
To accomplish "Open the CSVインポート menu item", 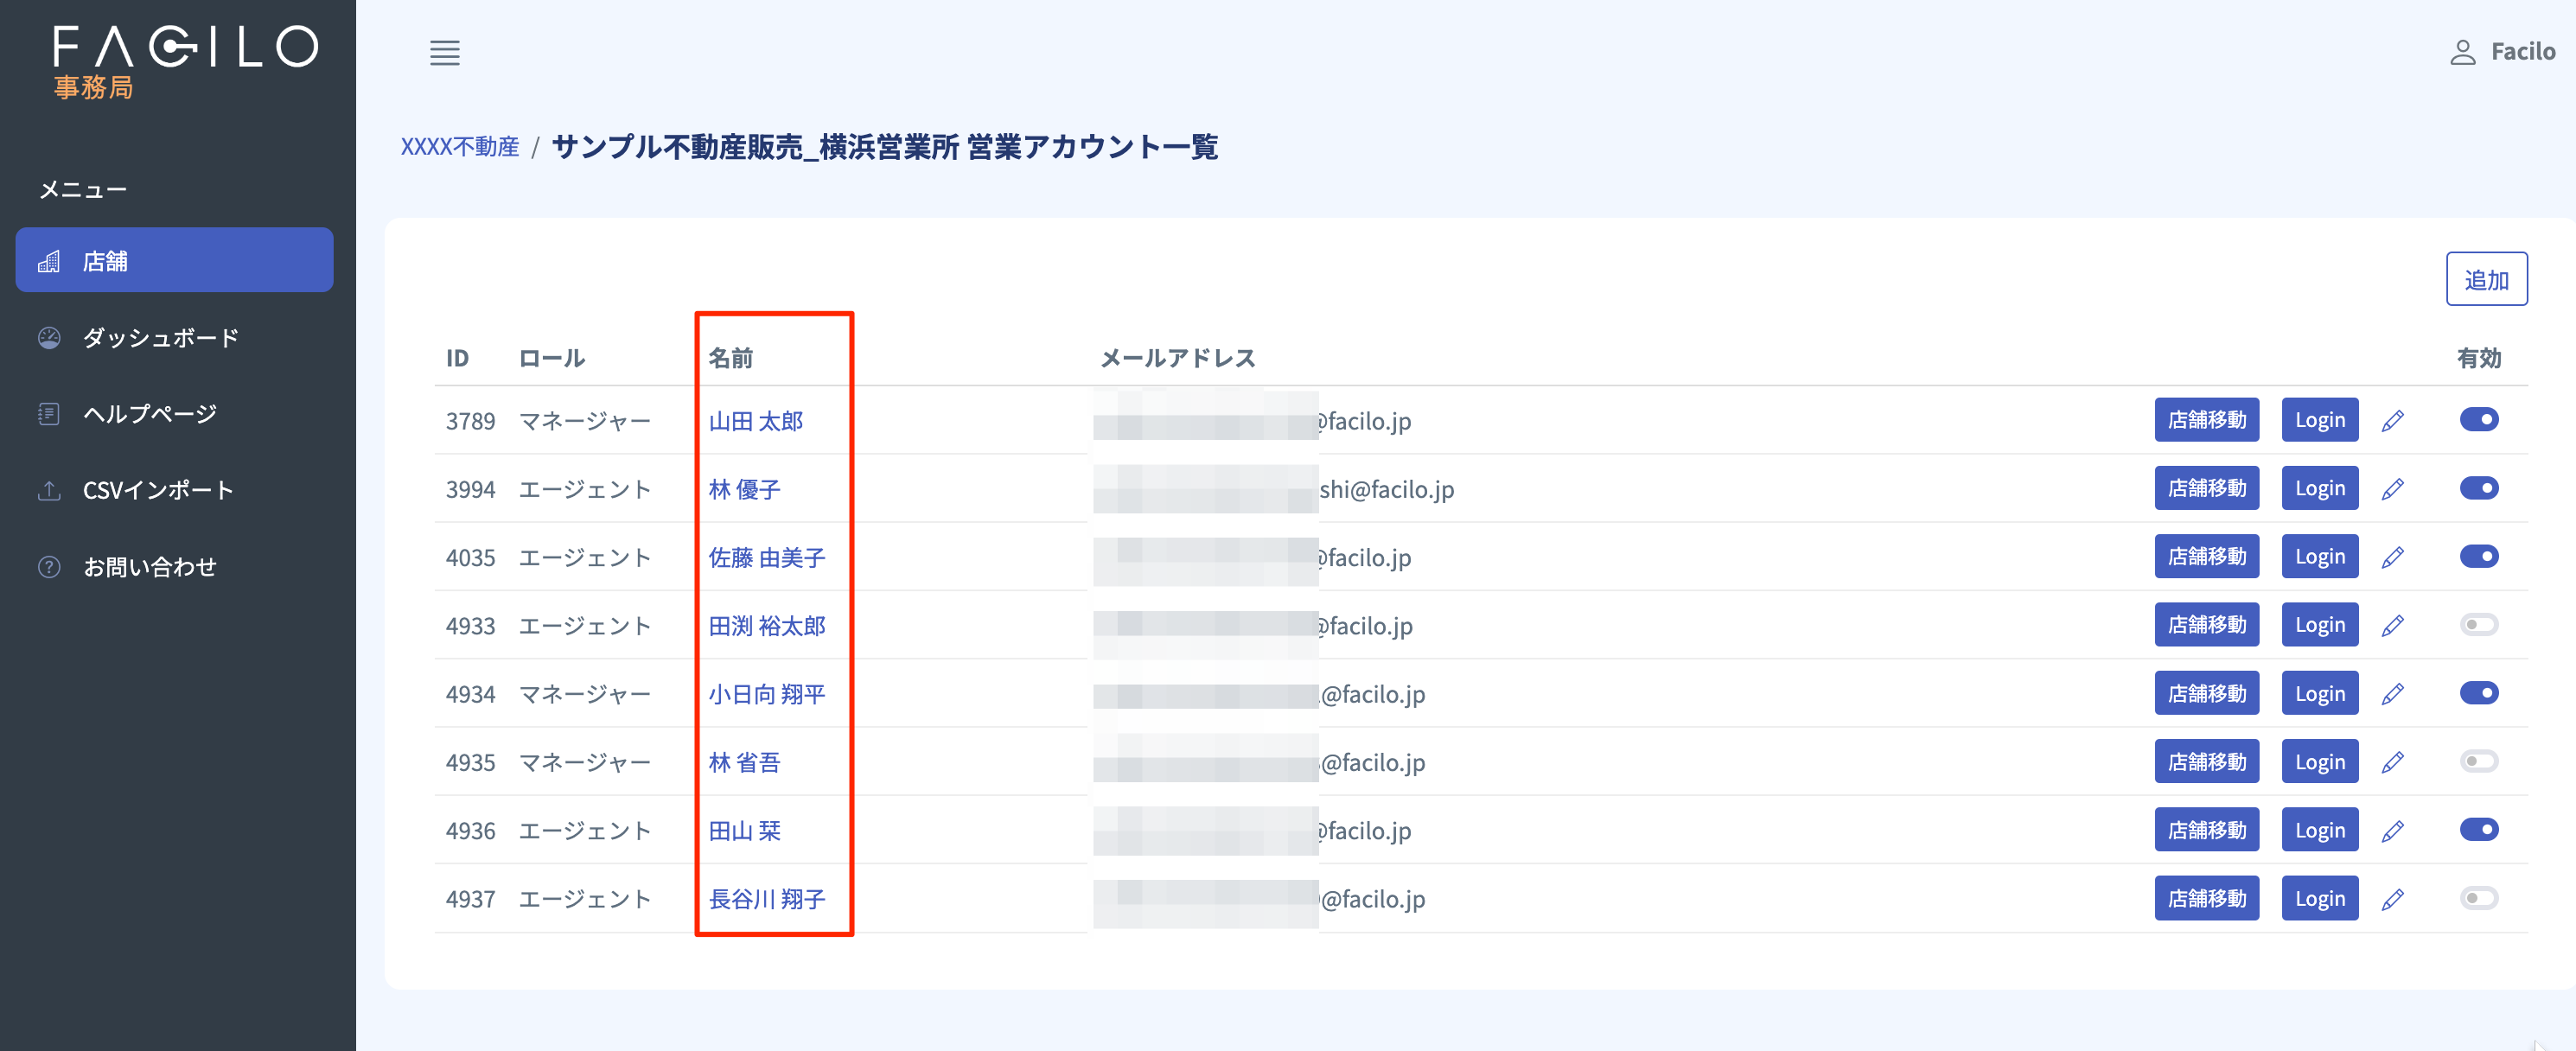I will (174, 491).
